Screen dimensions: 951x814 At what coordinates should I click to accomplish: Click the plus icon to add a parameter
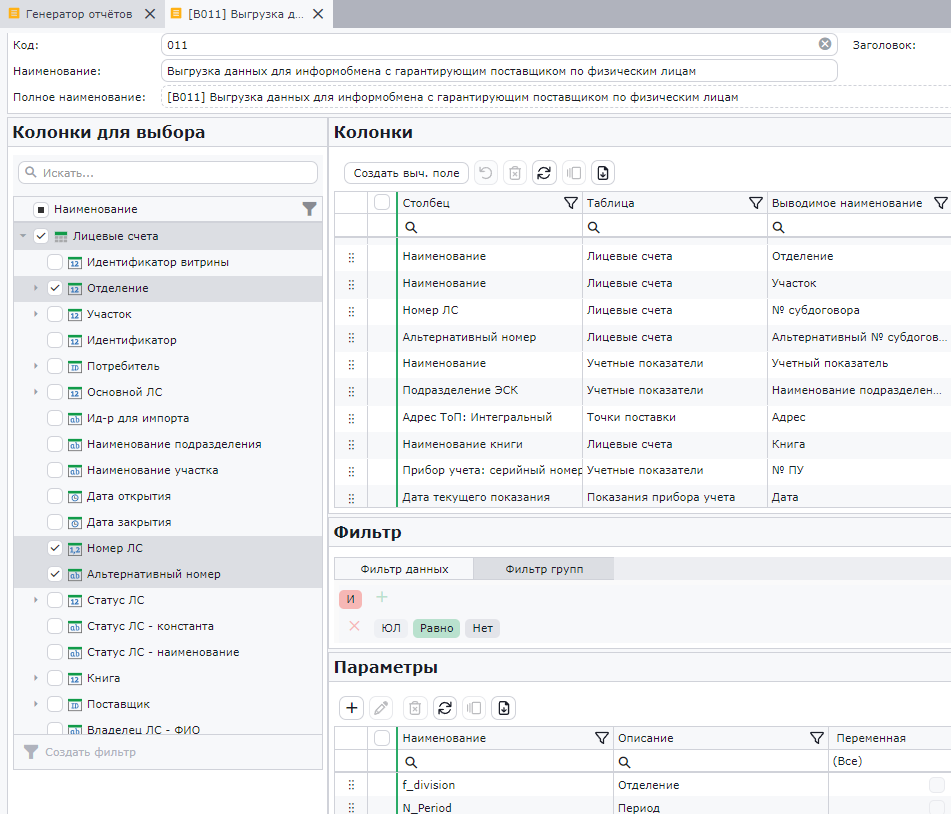click(x=352, y=708)
